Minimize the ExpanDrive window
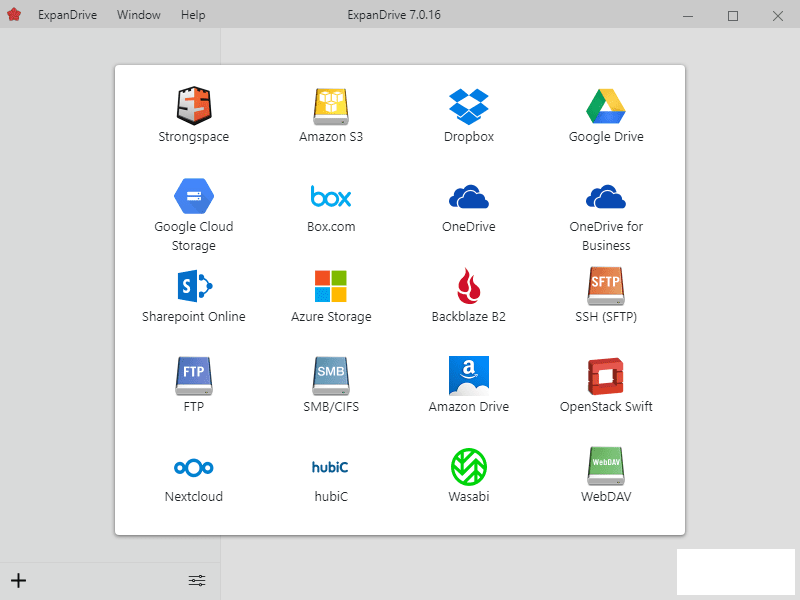Viewport: 800px width, 600px height. 688,16
